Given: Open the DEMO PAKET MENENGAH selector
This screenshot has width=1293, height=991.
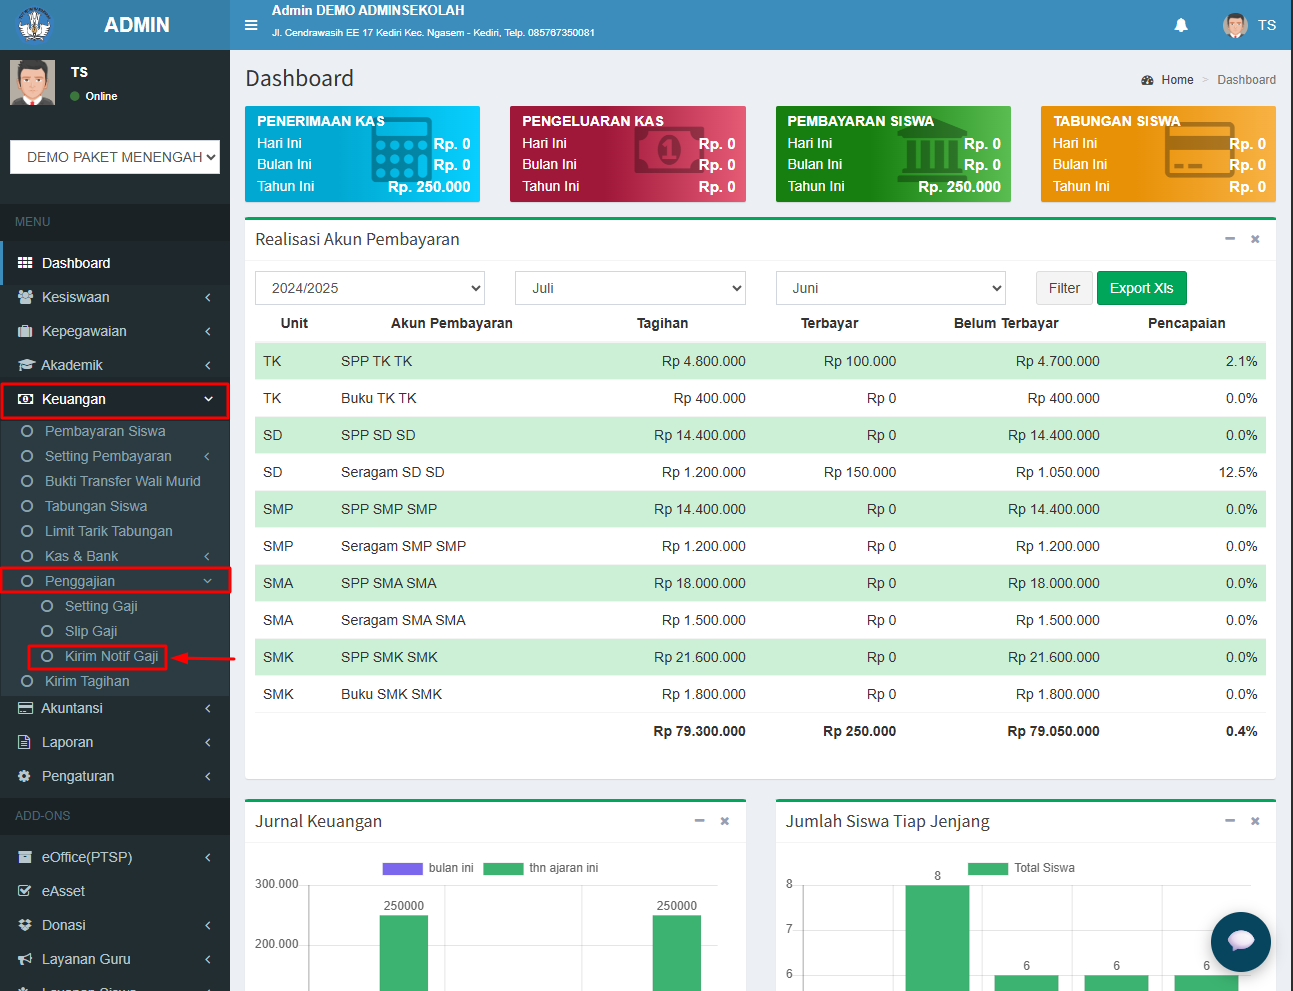Looking at the screenshot, I should coord(115,157).
